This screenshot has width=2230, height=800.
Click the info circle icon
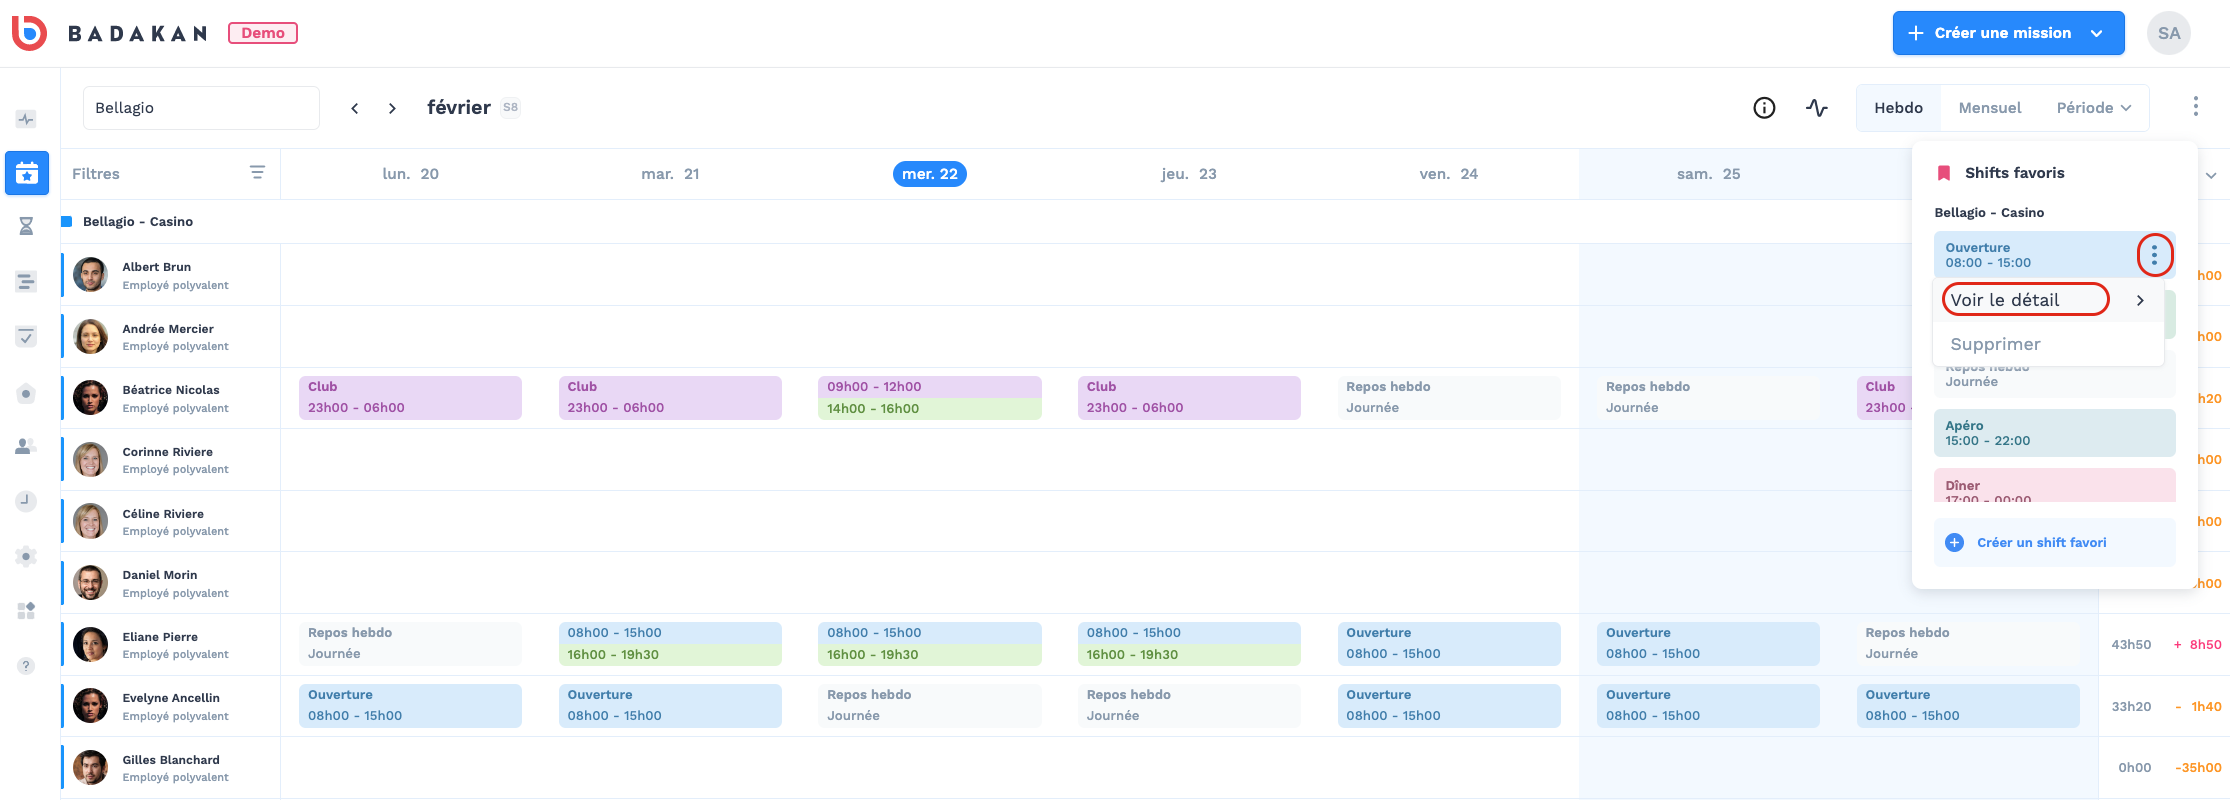coord(1764,108)
